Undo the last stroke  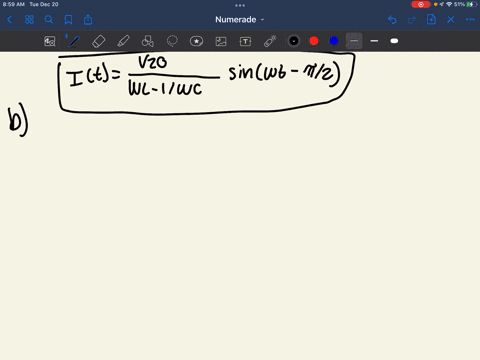pos(392,20)
